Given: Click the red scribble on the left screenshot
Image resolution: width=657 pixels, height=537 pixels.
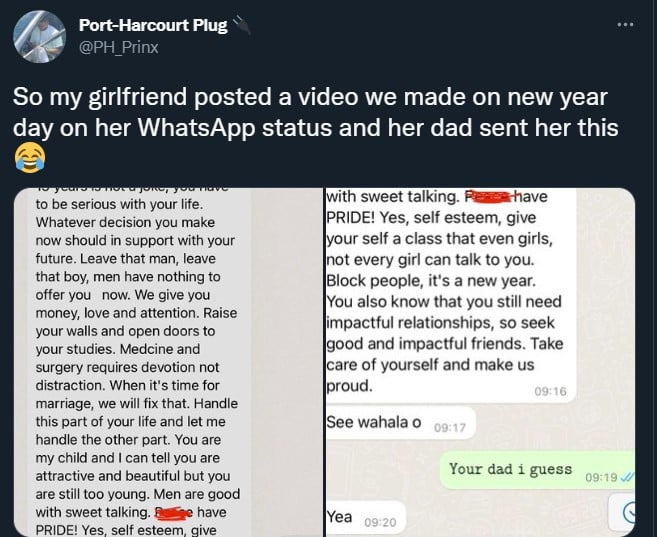Looking at the screenshot, I should click(x=173, y=512).
